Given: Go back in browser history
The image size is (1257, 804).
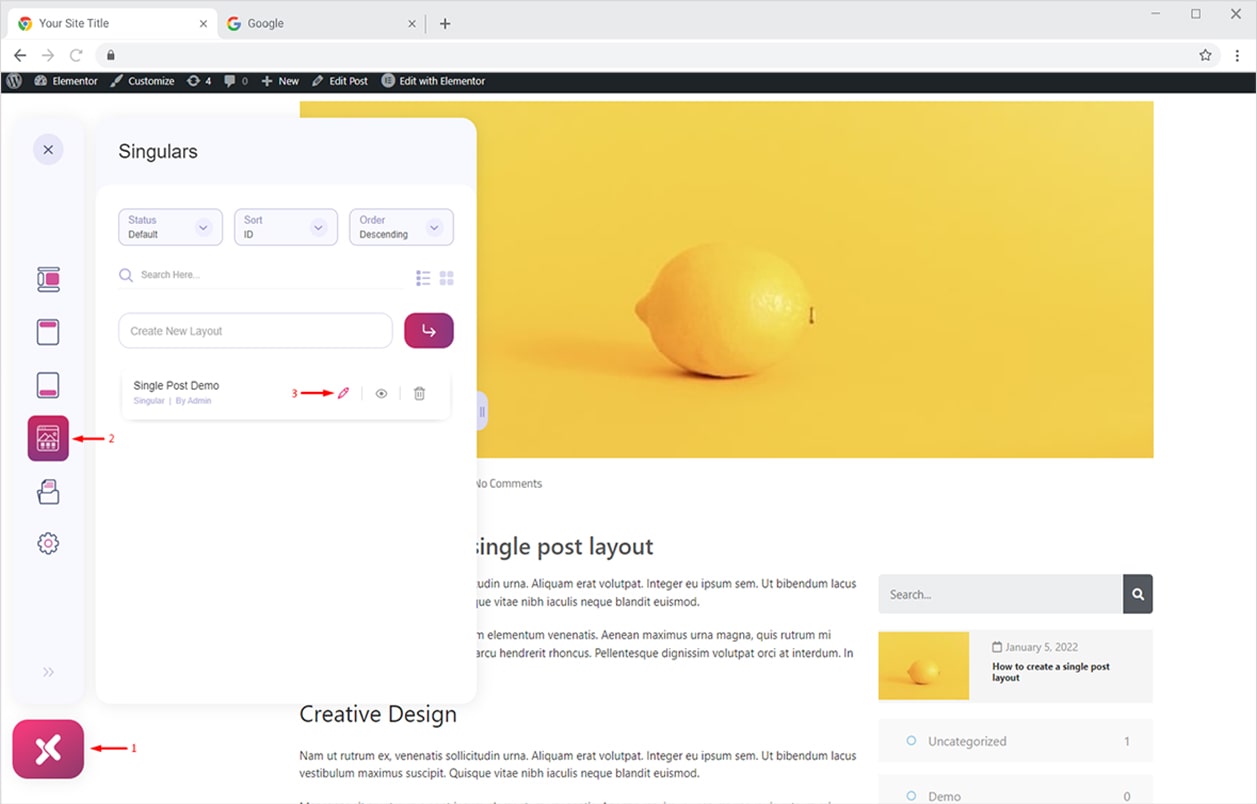Looking at the screenshot, I should pos(20,55).
